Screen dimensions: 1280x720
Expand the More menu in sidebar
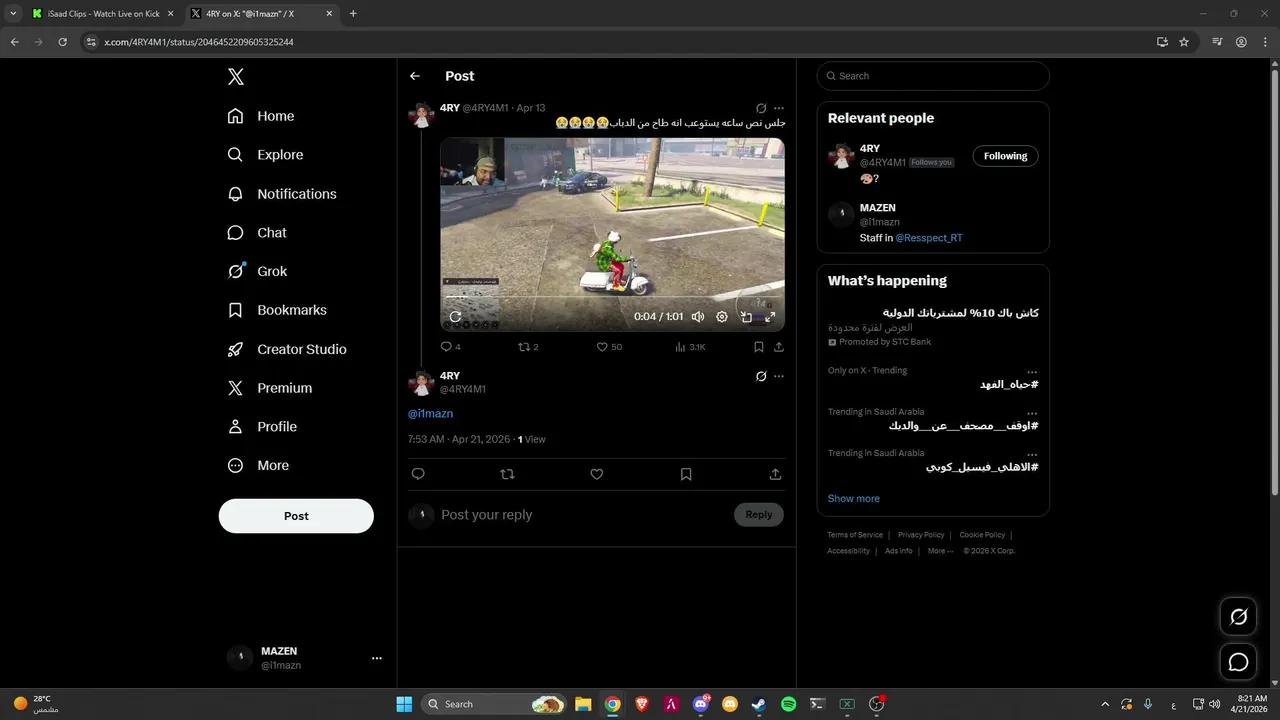(258, 465)
